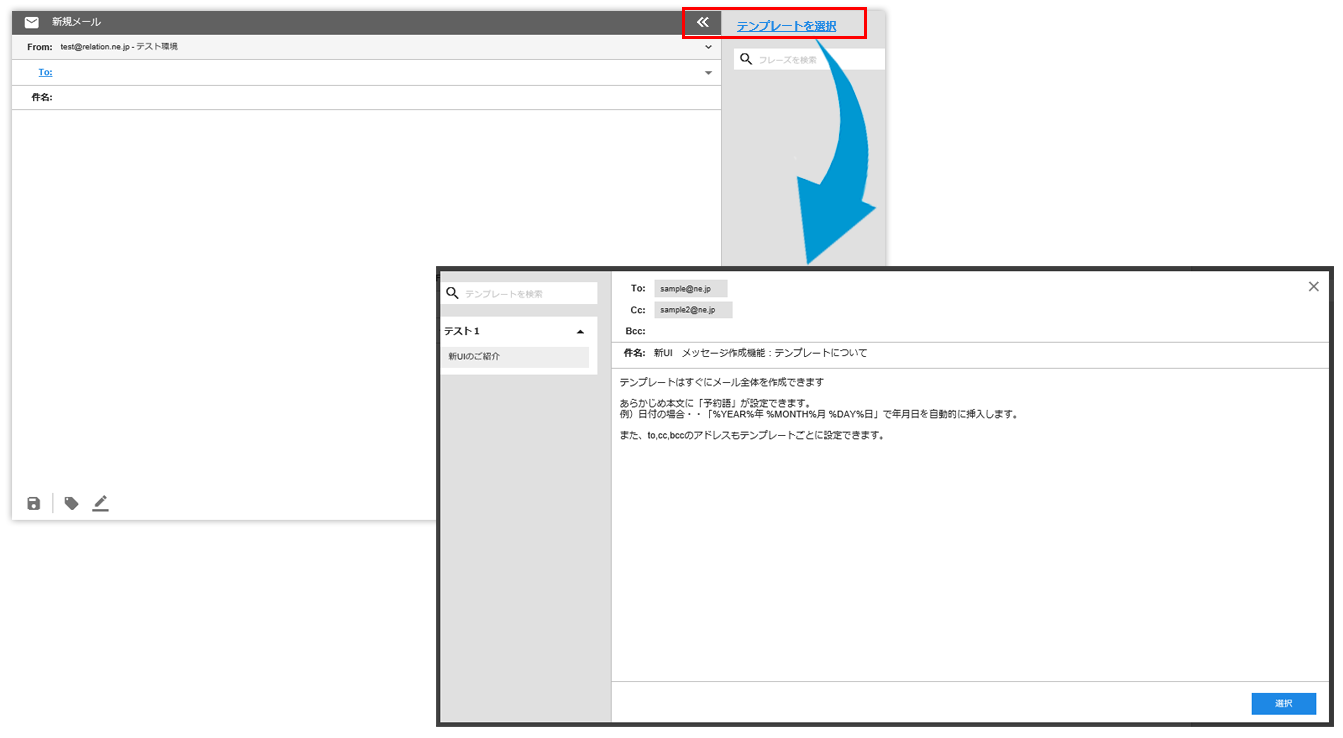Click the line containing %YEAR%年 %MONTH%月
This screenshot has height=738, width=1343.
click(x=819, y=414)
